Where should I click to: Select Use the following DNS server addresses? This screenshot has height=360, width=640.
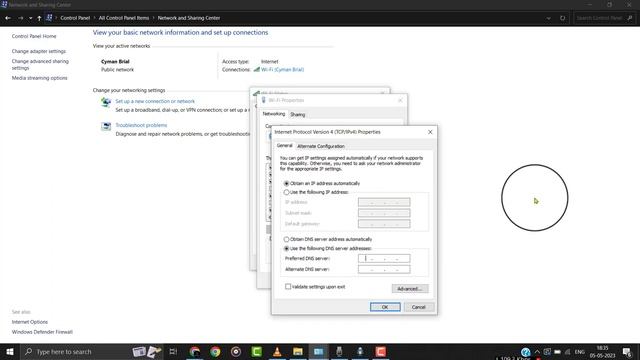click(286, 249)
